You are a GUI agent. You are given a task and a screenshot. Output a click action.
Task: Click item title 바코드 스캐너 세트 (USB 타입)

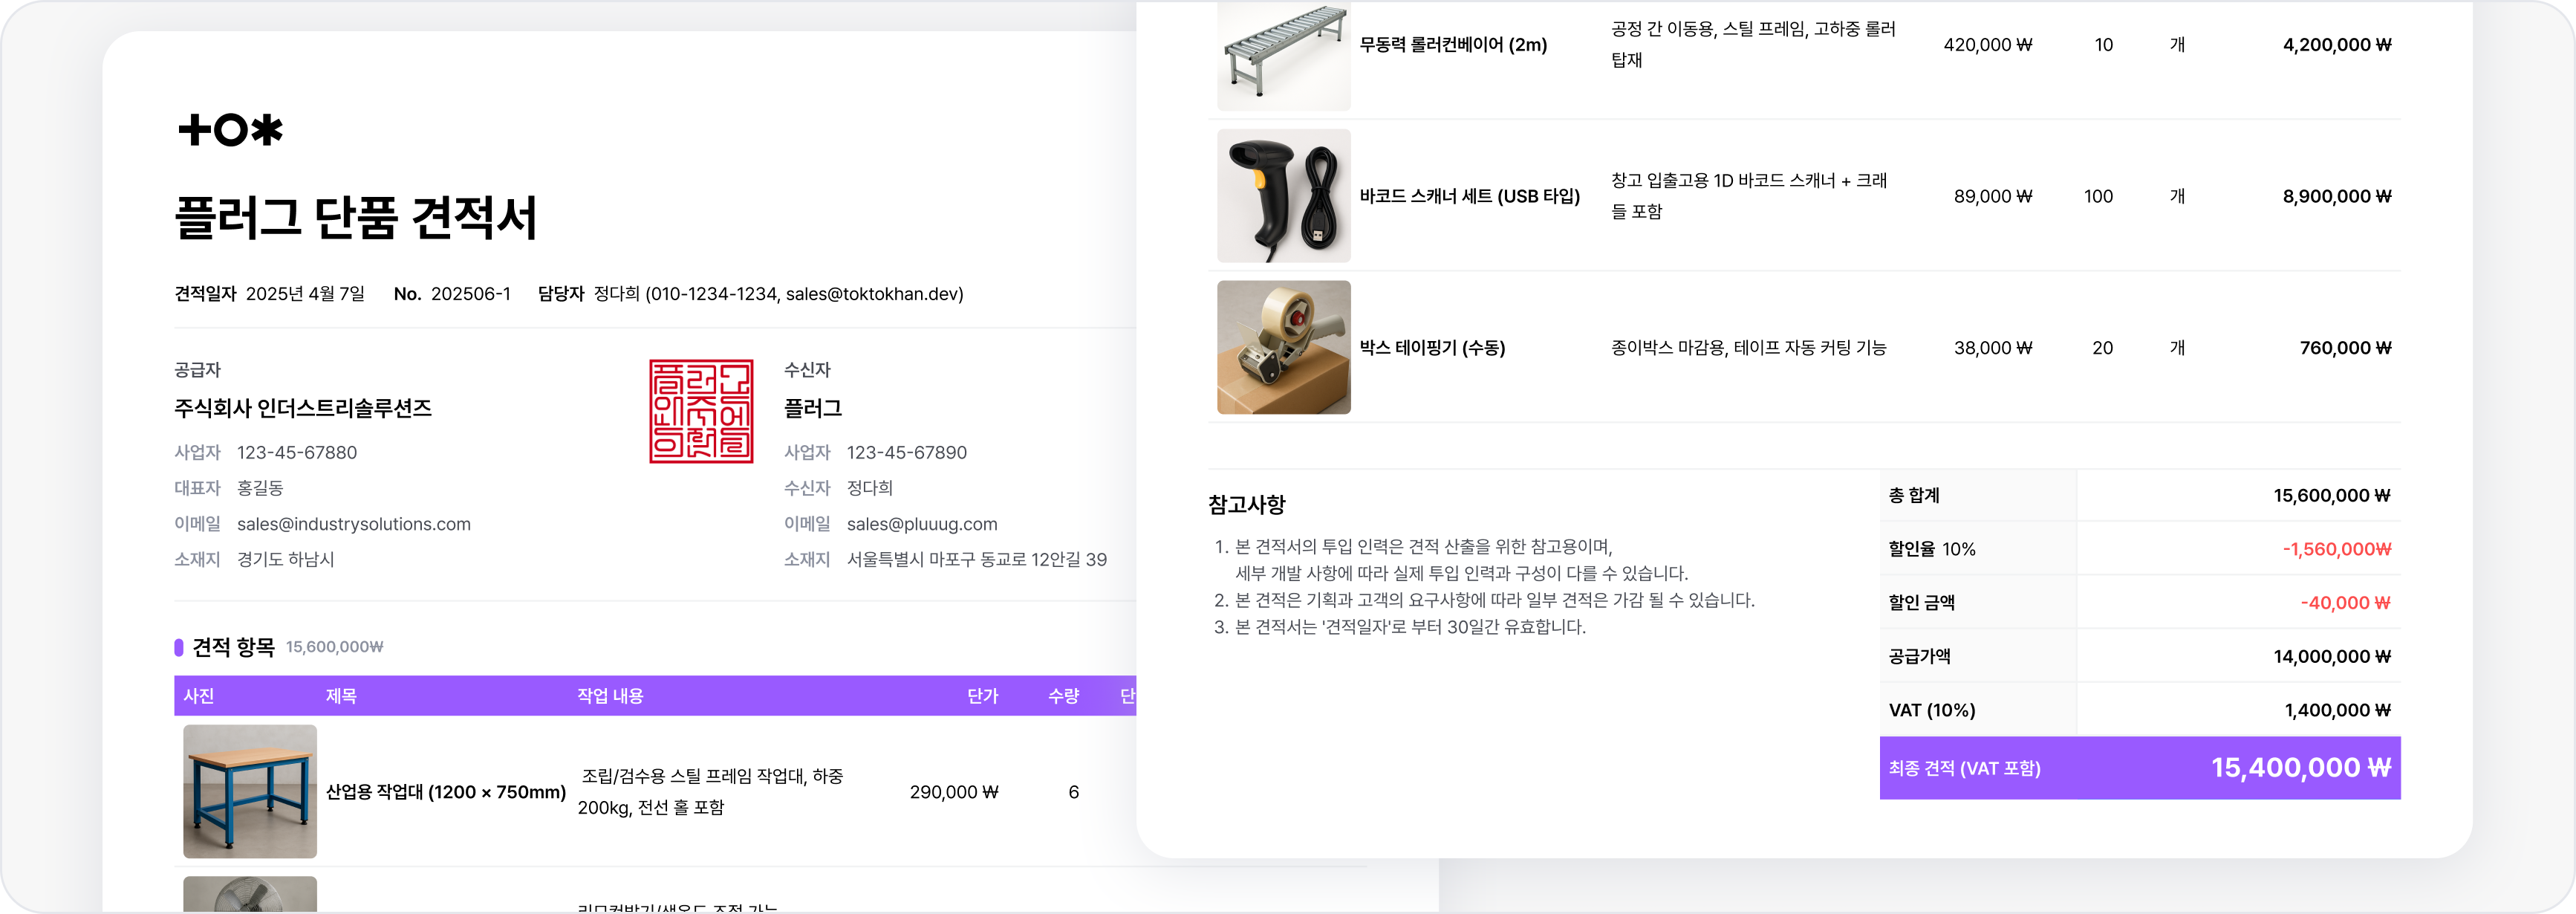(x=1470, y=196)
